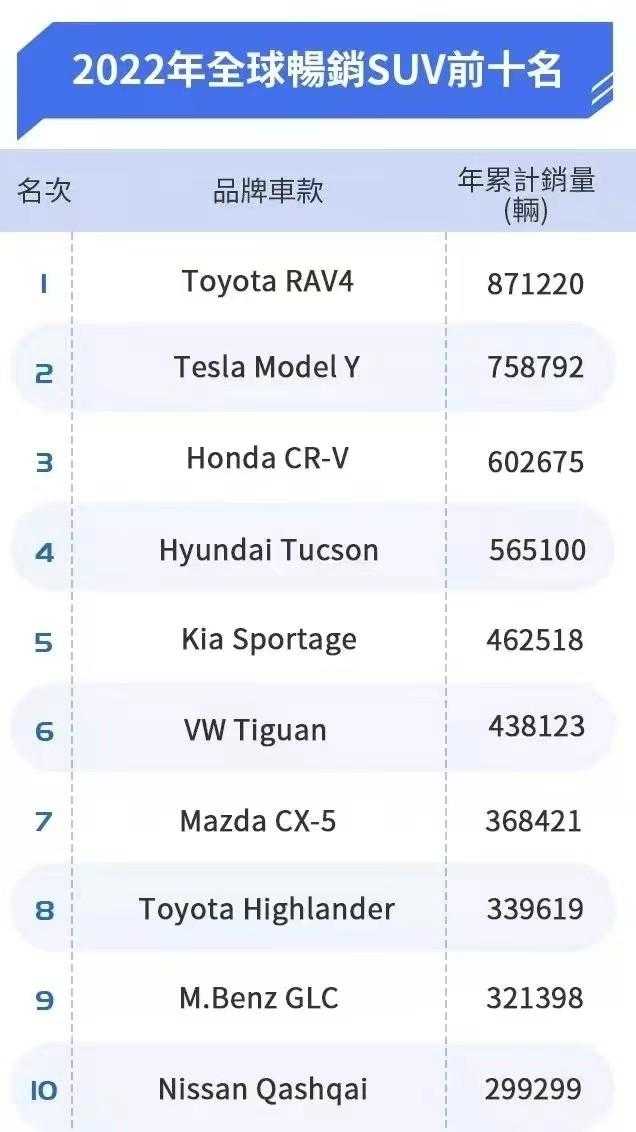This screenshot has width=636, height=1132.
Task: Select Nissan Qashqai in the list
Action: coord(263,1089)
